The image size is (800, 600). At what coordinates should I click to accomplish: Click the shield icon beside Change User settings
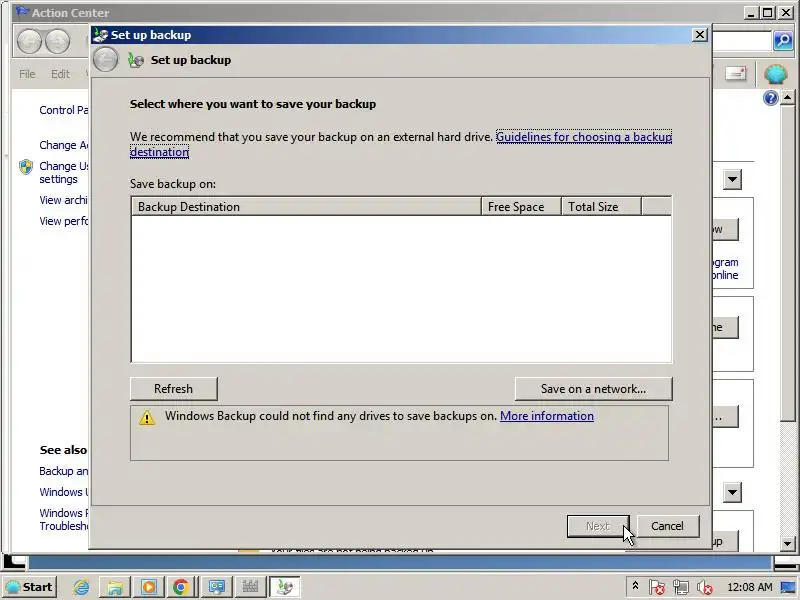[x=26, y=167]
